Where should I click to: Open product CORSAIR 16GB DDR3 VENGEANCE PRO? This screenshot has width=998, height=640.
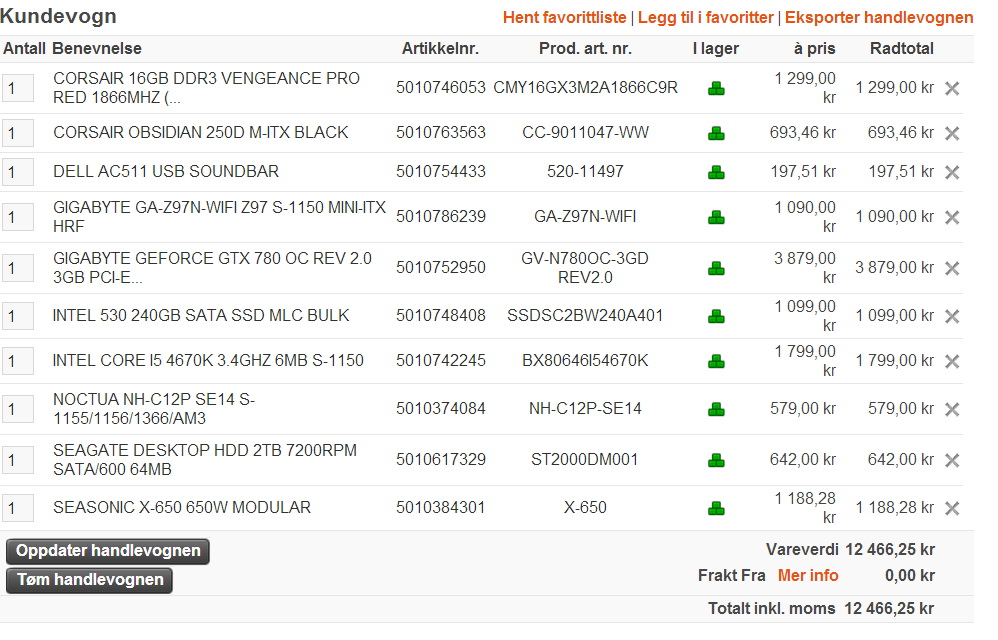[206, 88]
